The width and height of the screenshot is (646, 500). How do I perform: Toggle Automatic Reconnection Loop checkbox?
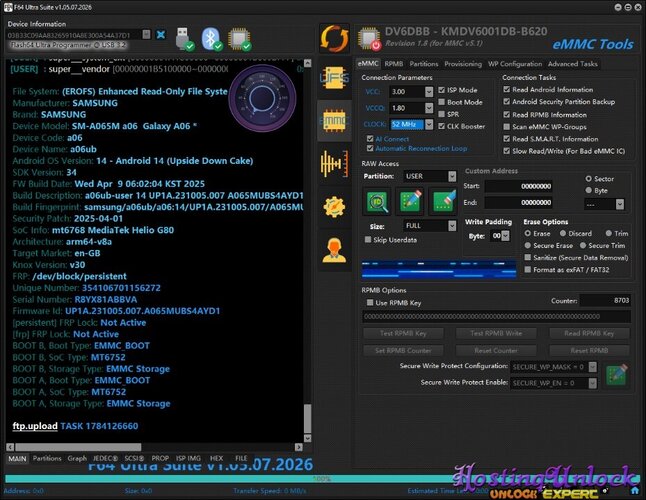coord(370,148)
